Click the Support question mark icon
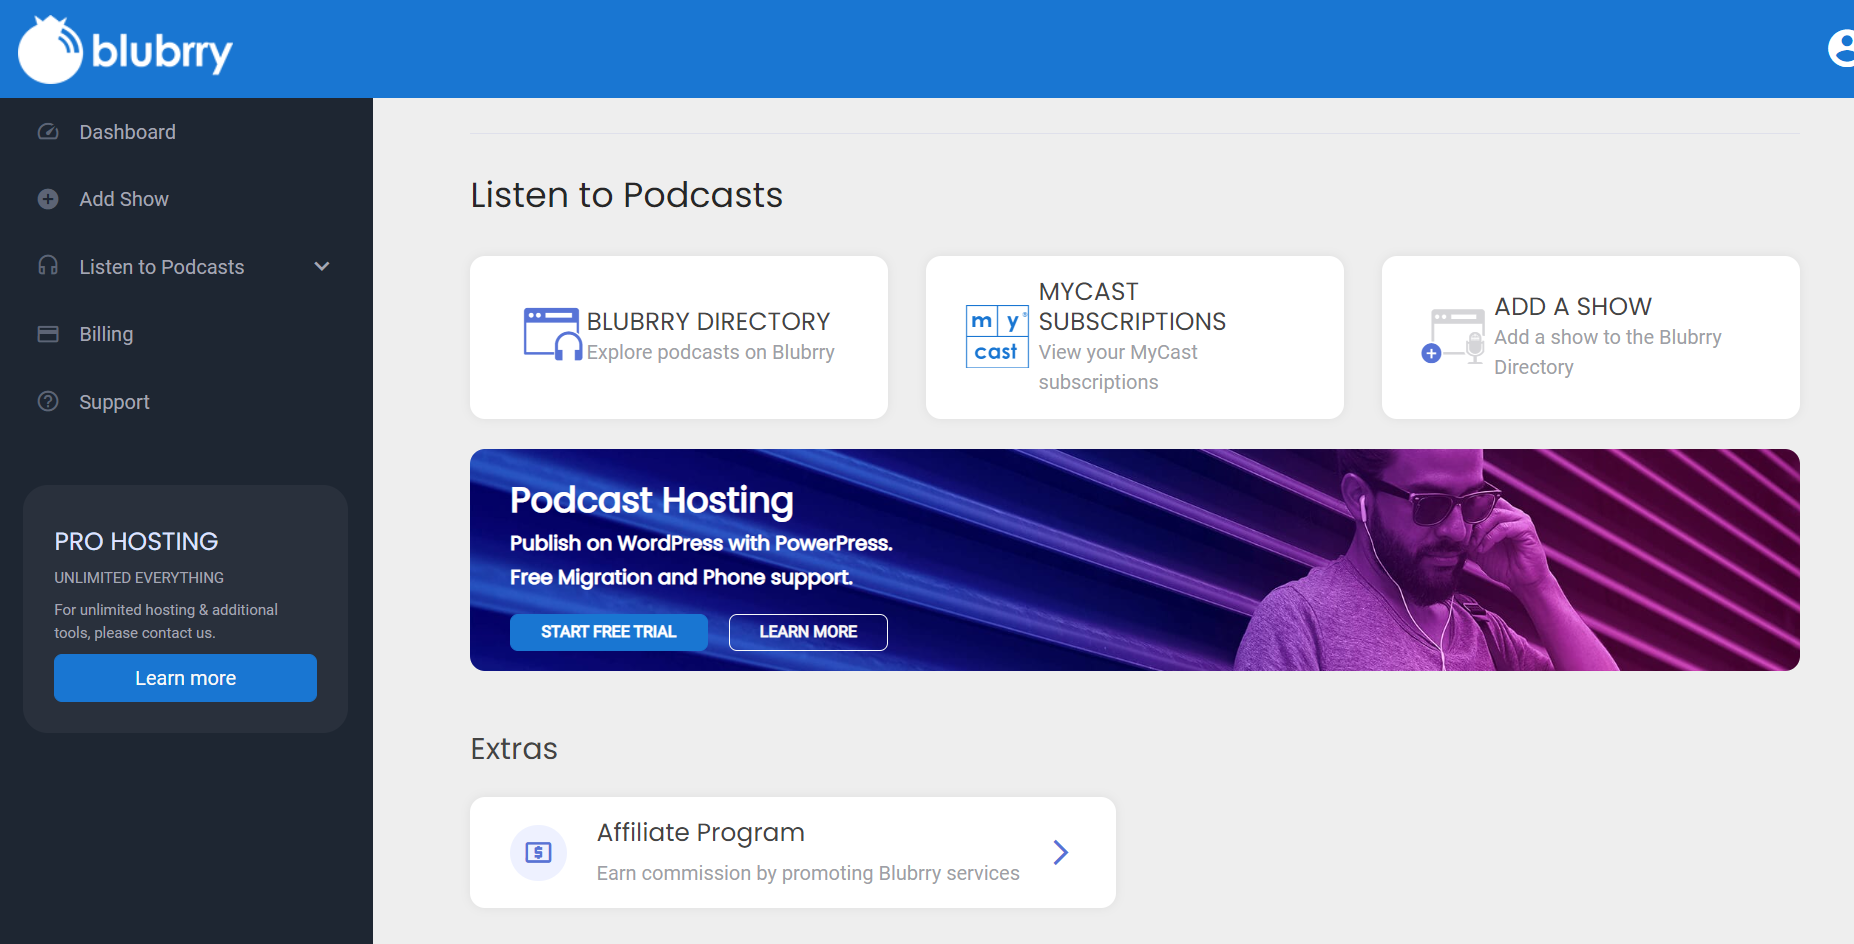Screen dimensions: 1854x944 (x=48, y=401)
